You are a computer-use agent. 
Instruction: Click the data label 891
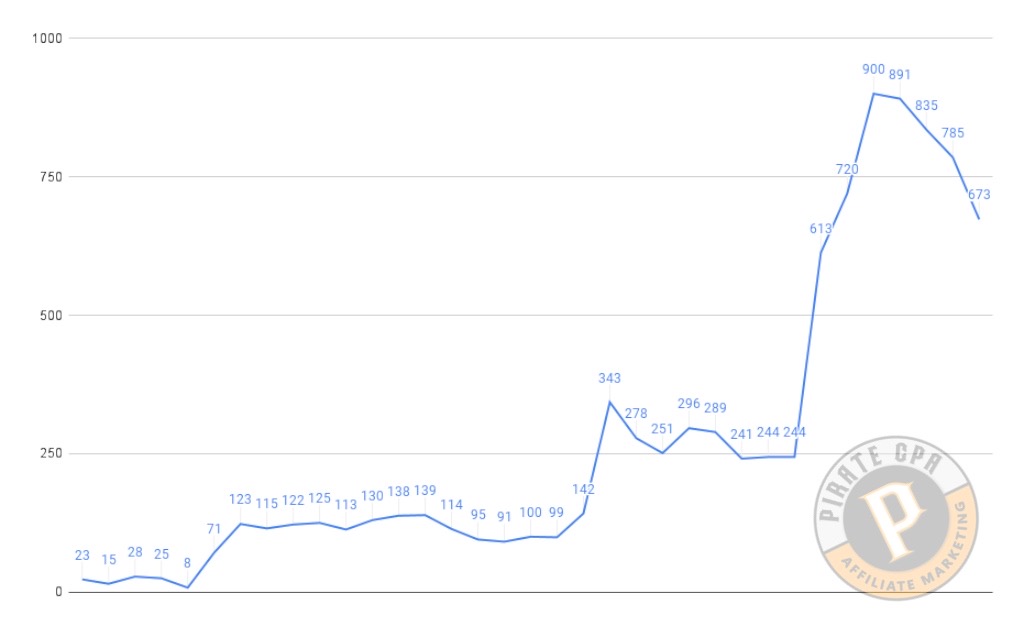click(899, 74)
